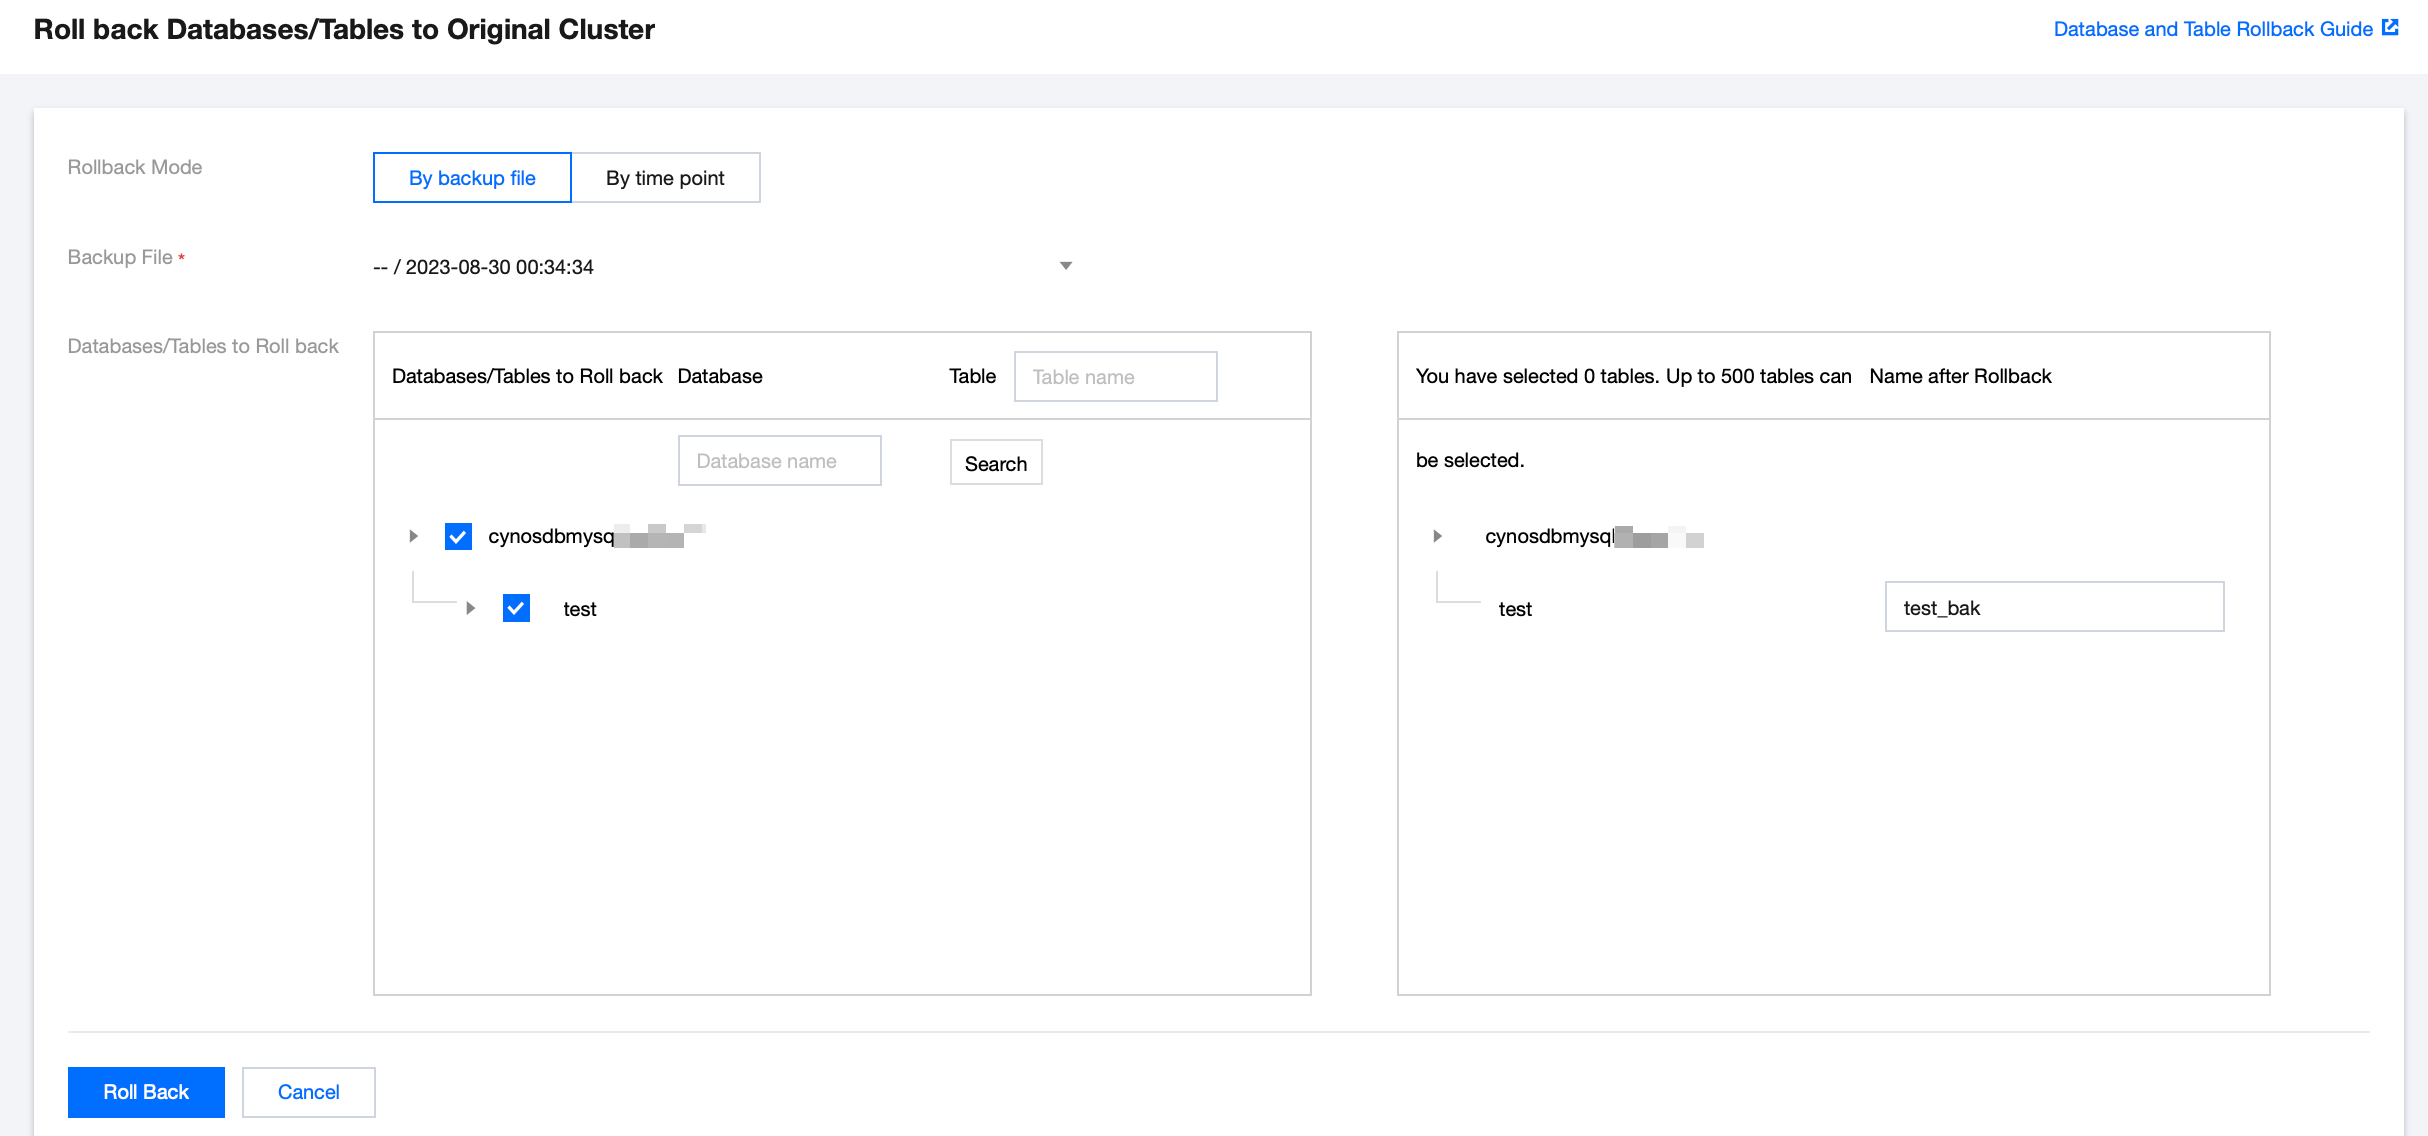Open the external link icon beside Rollback Guide

[2391, 28]
